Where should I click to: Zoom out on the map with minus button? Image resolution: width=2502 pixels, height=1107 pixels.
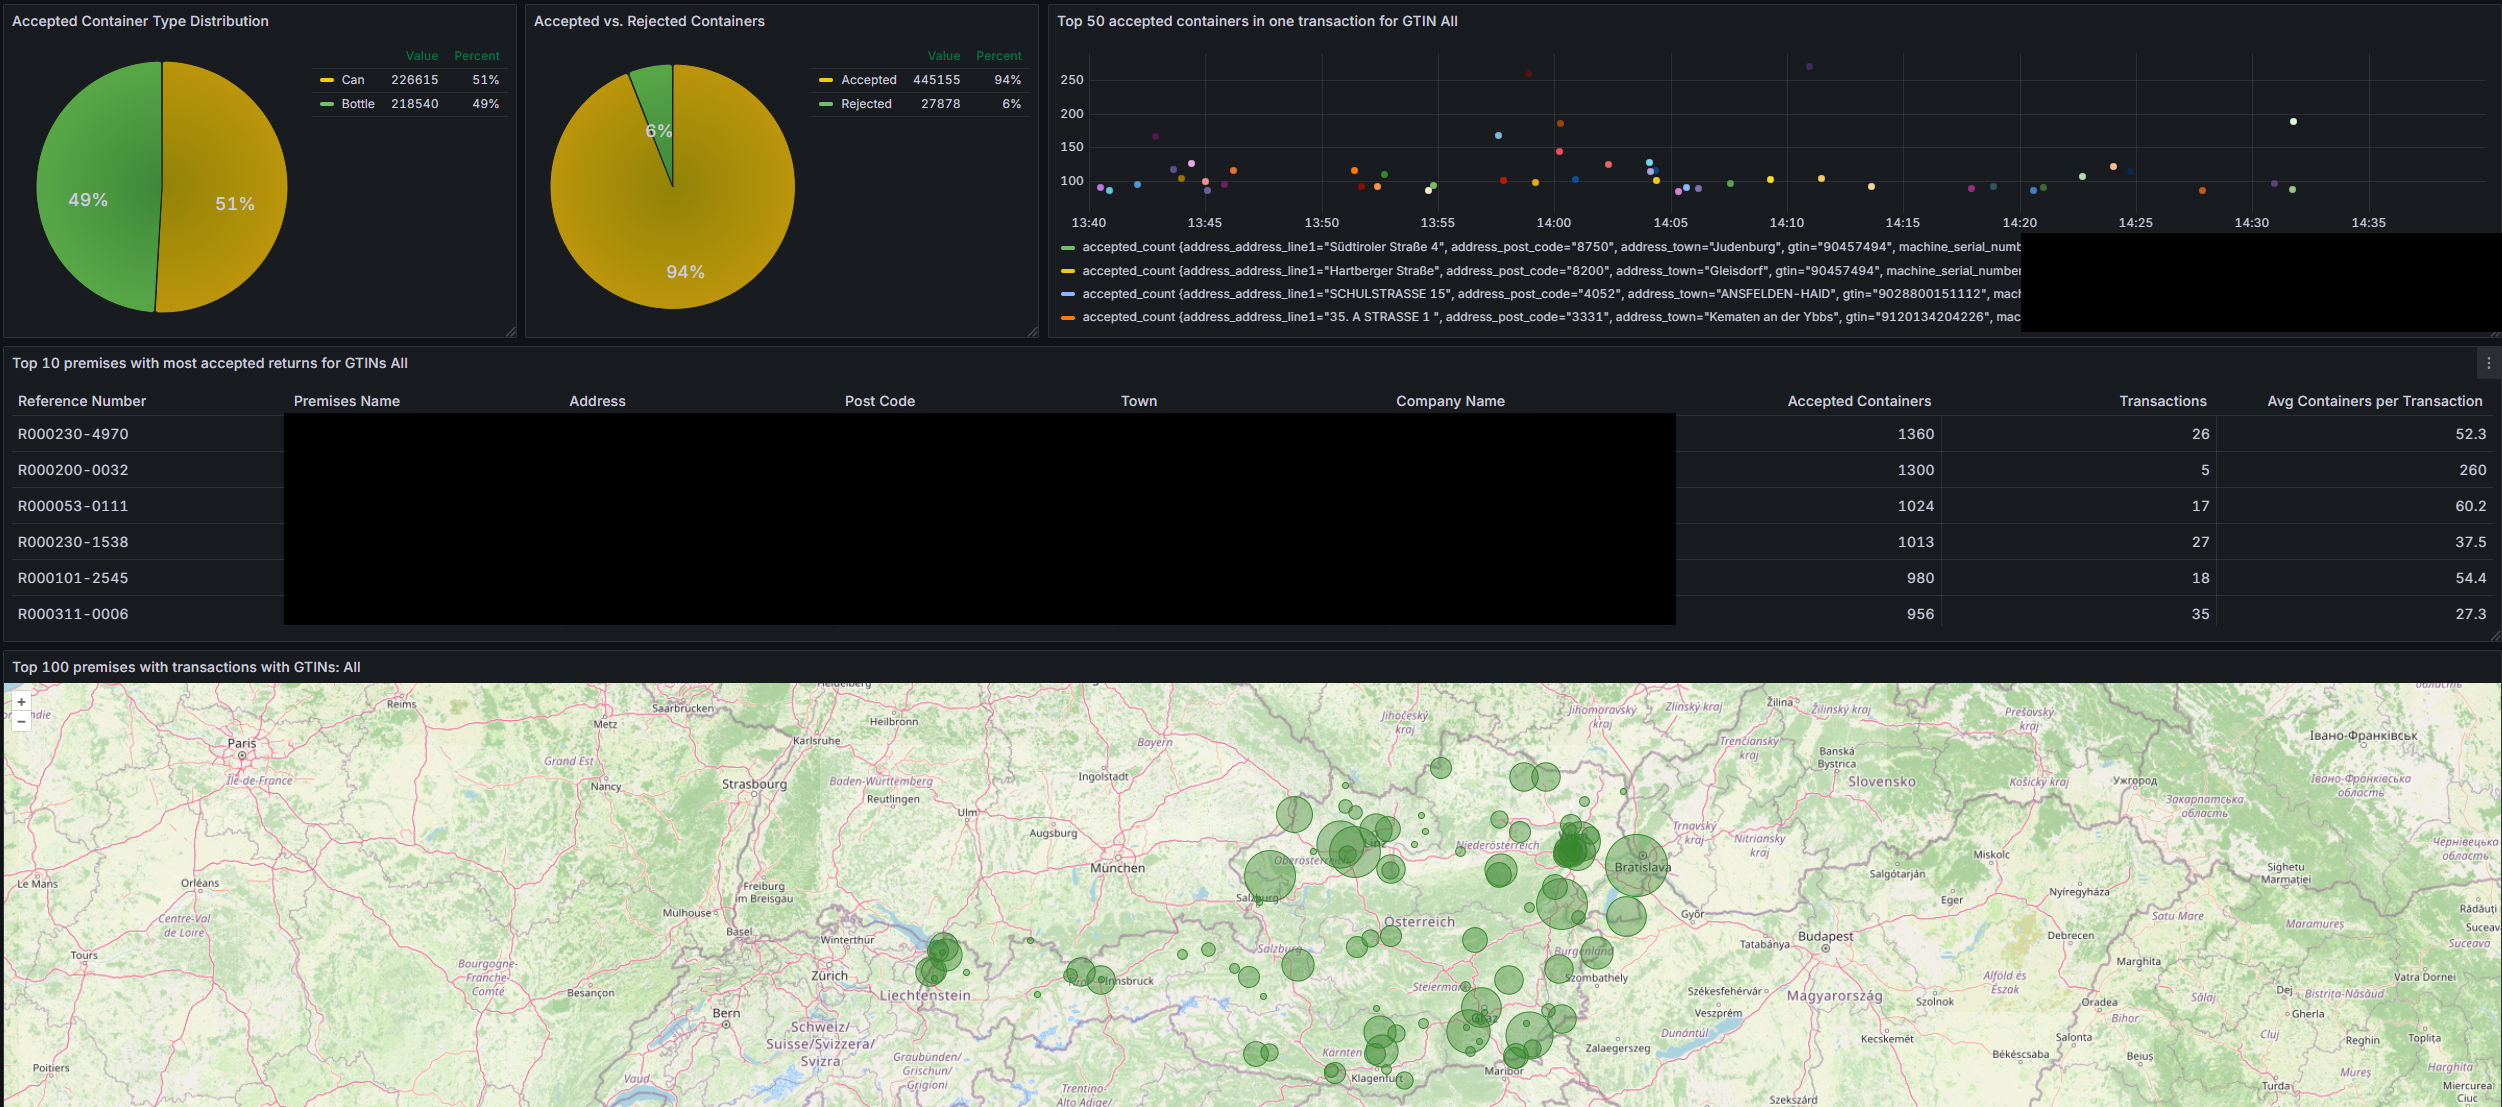(x=21, y=721)
